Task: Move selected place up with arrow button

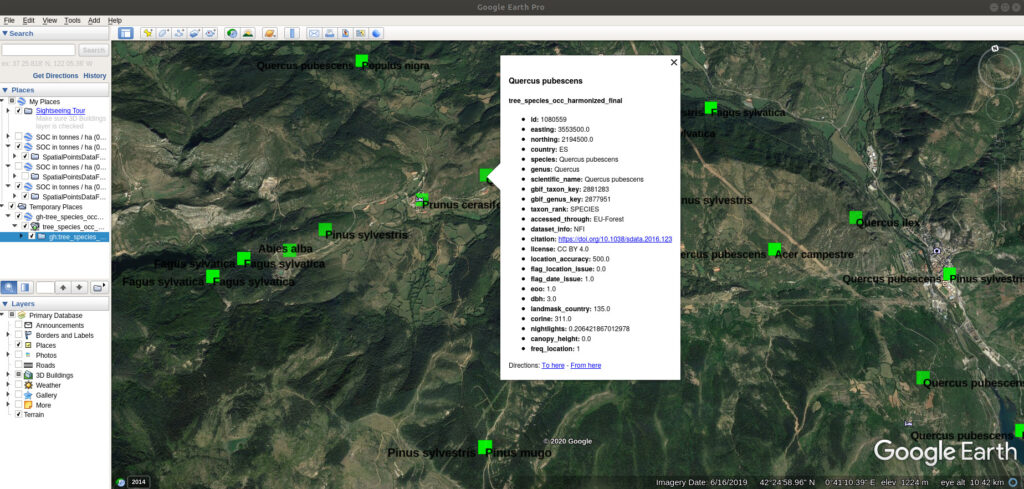Action: (x=63, y=287)
